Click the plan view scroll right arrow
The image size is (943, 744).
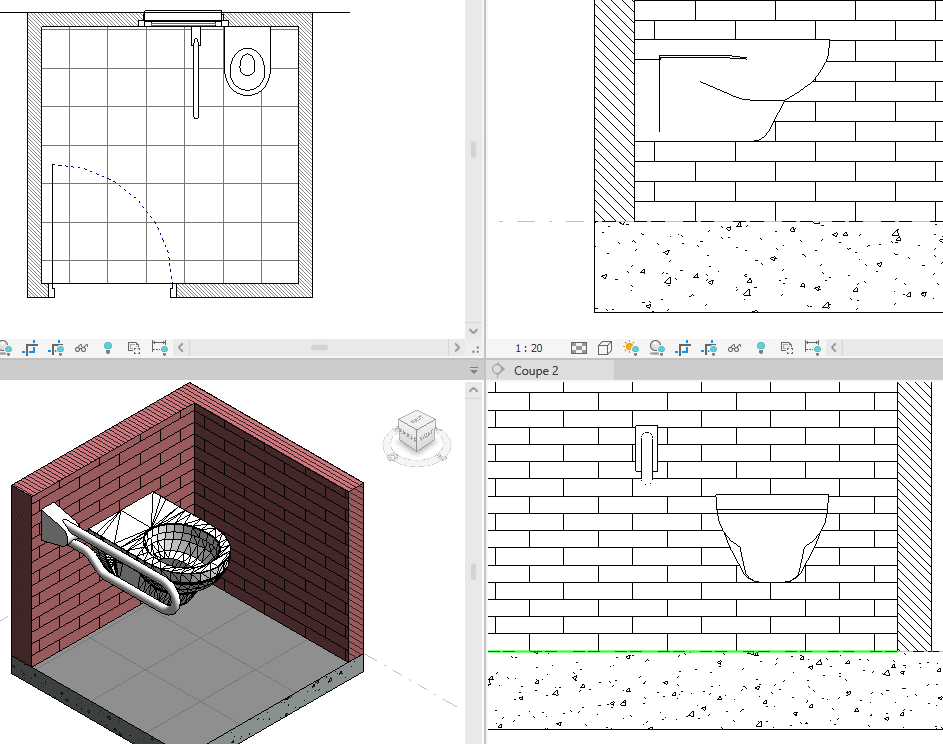457,348
